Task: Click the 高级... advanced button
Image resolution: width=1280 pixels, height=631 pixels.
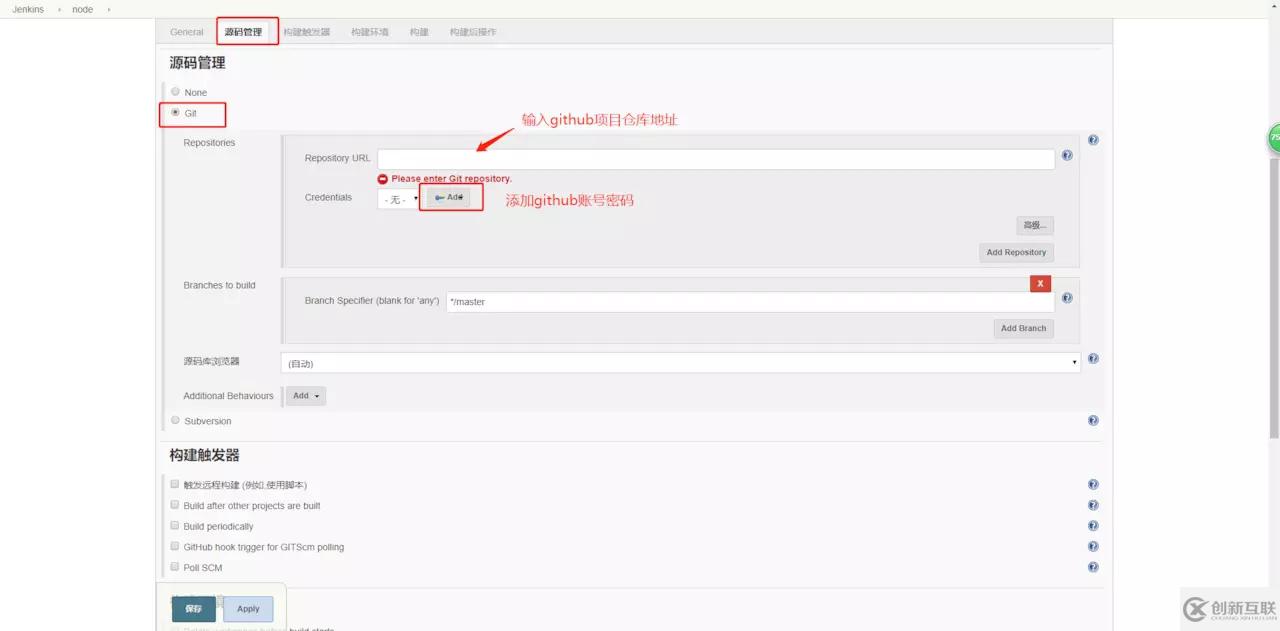Action: point(1035,226)
